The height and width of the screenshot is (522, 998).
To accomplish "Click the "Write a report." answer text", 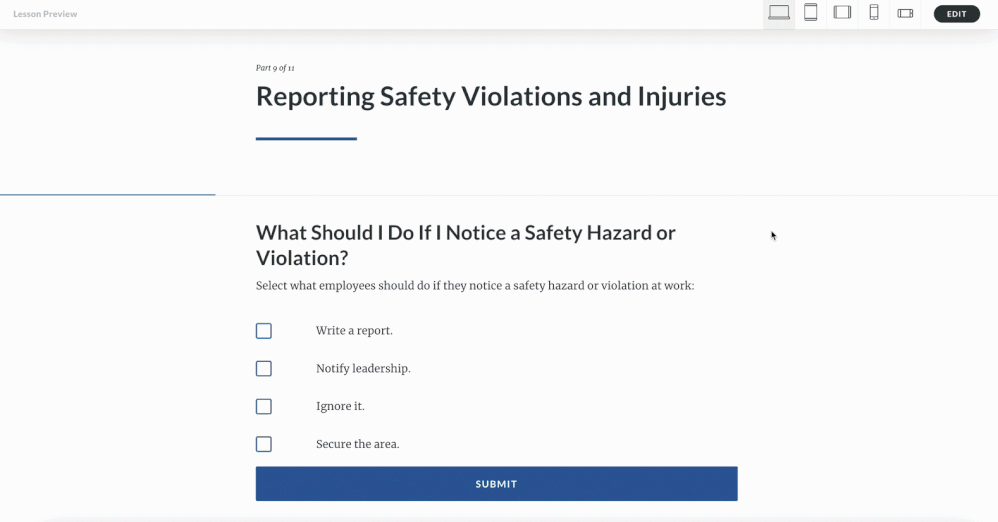I will pyautogui.click(x=354, y=331).
